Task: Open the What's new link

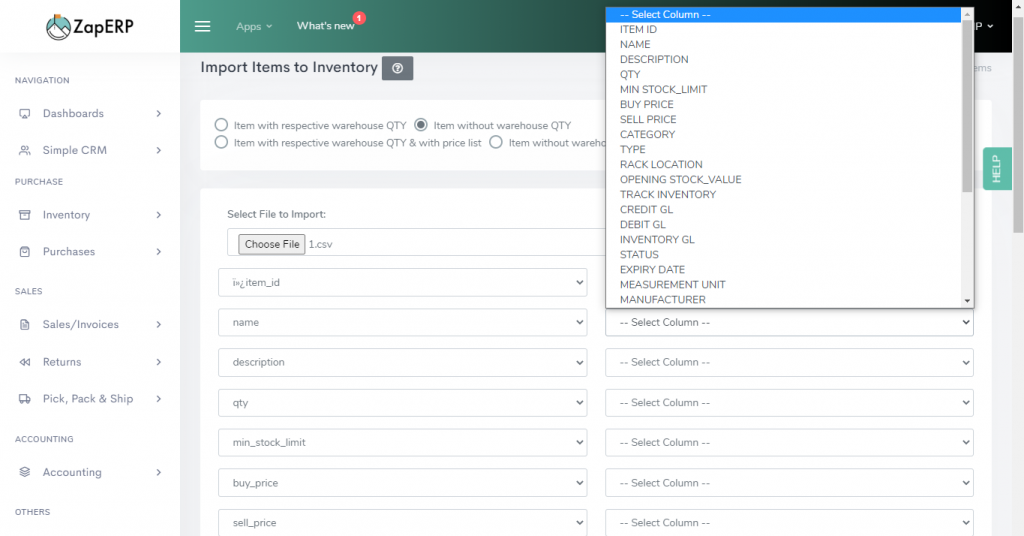Action: click(x=325, y=26)
